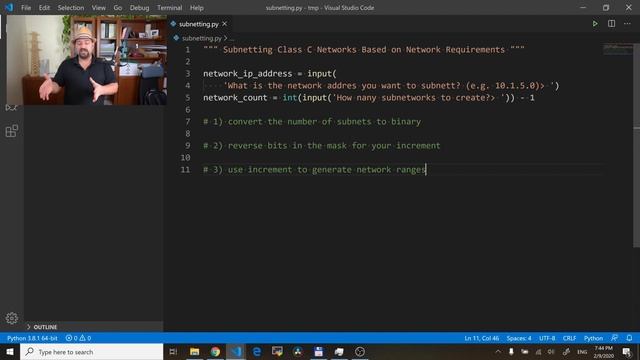The height and width of the screenshot is (360, 640).
Task: Open Microsoft Edge from taskbar
Action: pos(256,351)
